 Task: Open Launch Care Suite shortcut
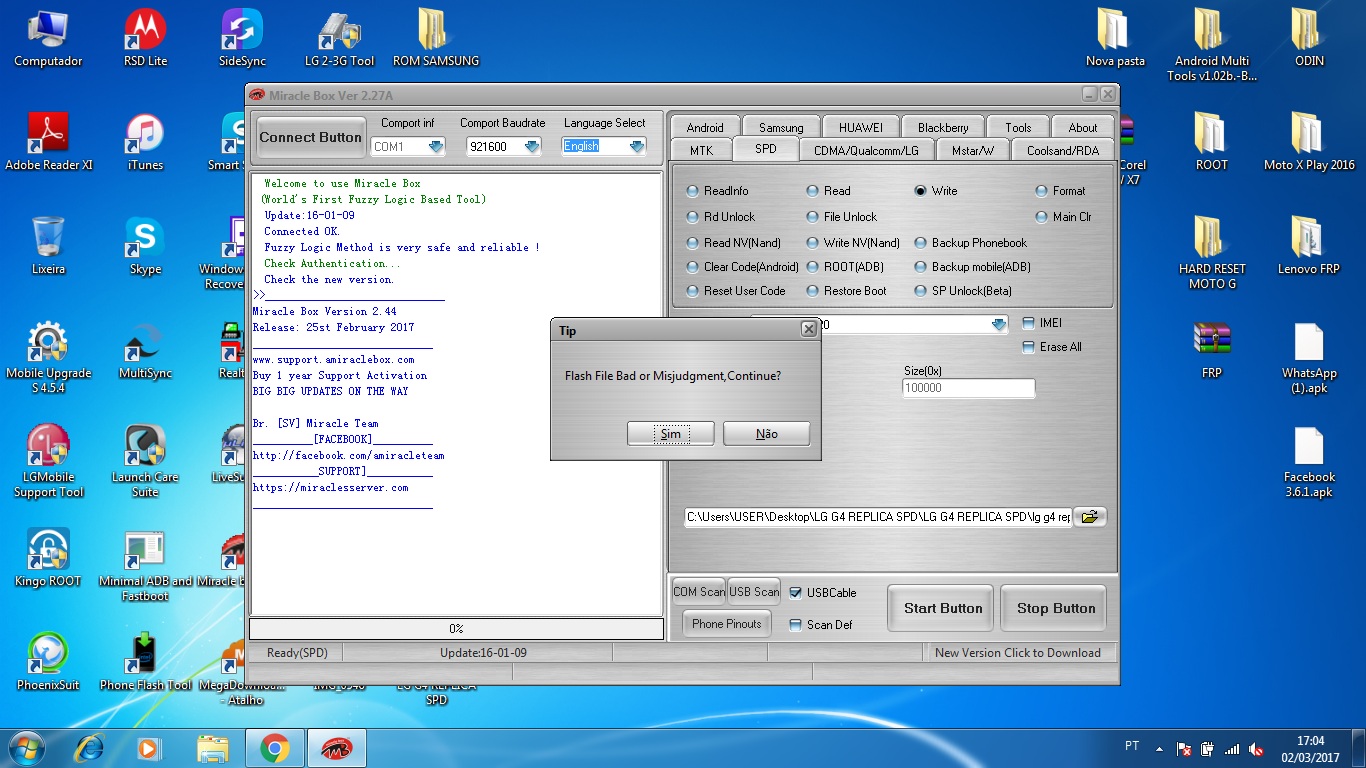[145, 461]
